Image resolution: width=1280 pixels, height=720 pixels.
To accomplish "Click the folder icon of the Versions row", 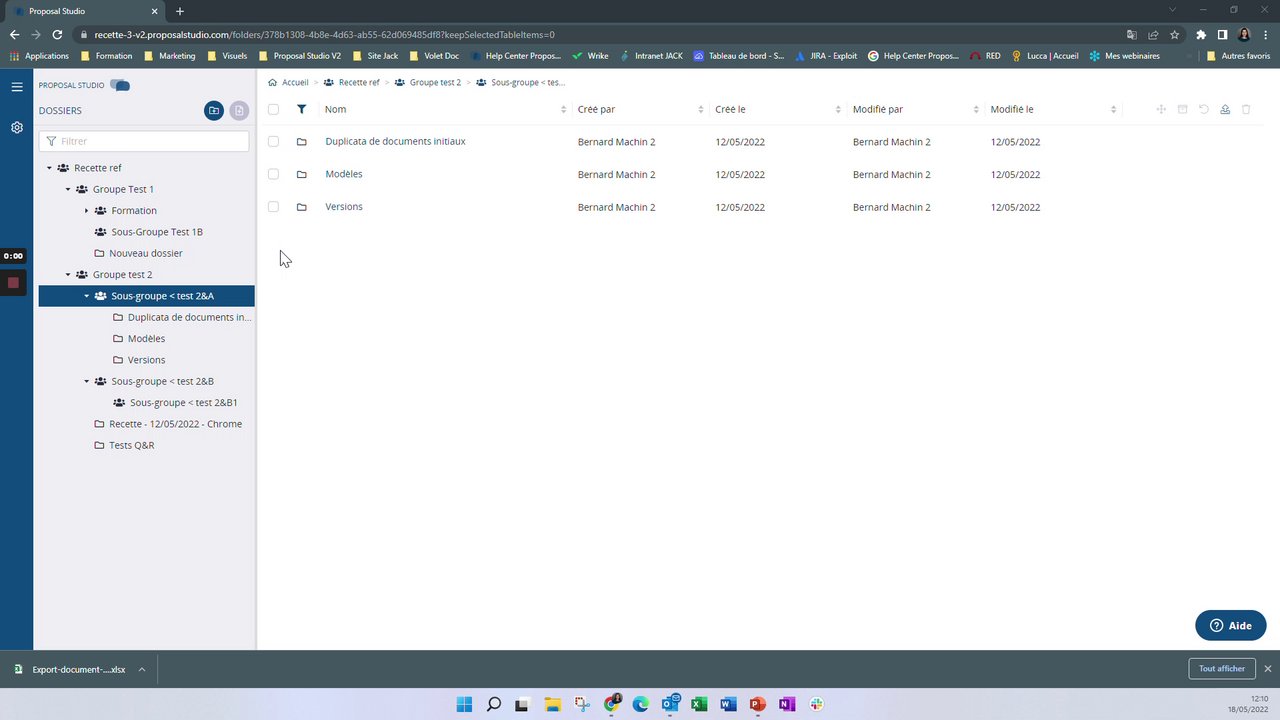I will pyautogui.click(x=301, y=207).
